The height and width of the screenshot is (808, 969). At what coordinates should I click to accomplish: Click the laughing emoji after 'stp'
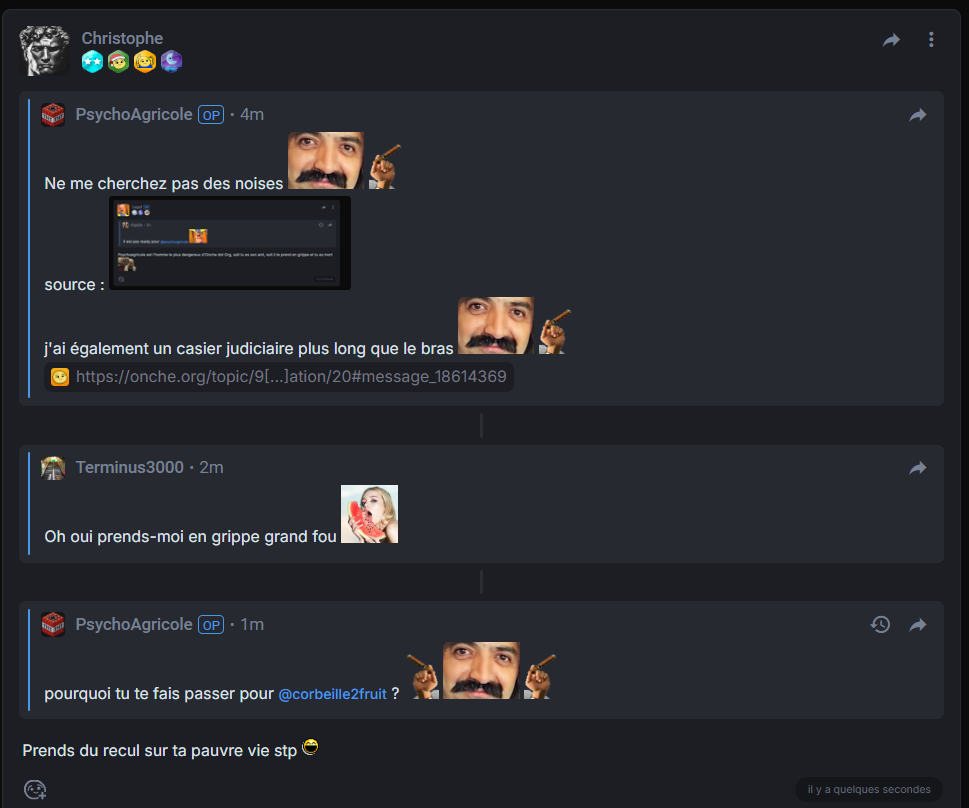(310, 747)
